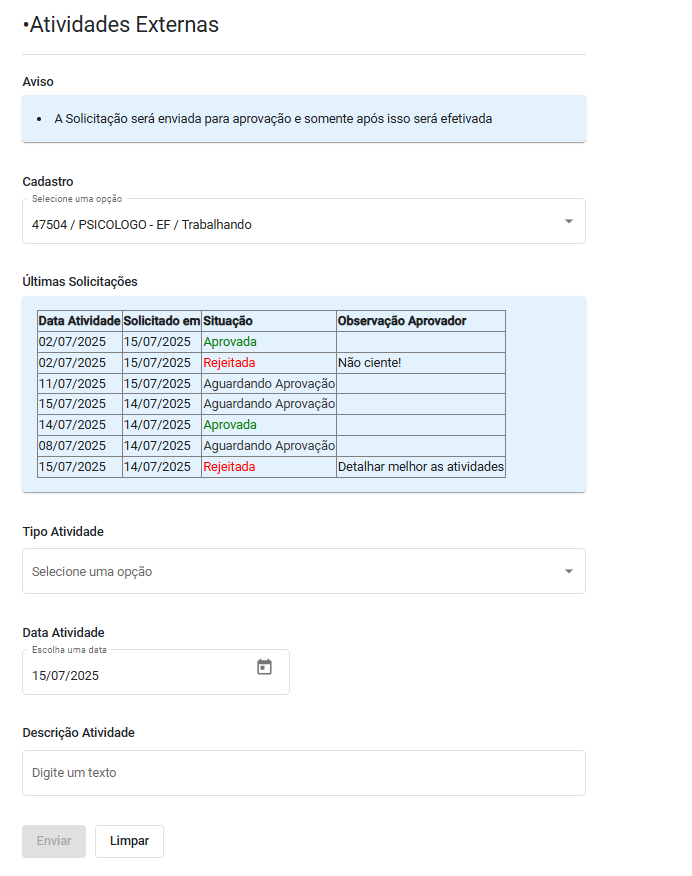This screenshot has width=692, height=876.
Task: Click the Enviar button
Action: click(x=54, y=841)
